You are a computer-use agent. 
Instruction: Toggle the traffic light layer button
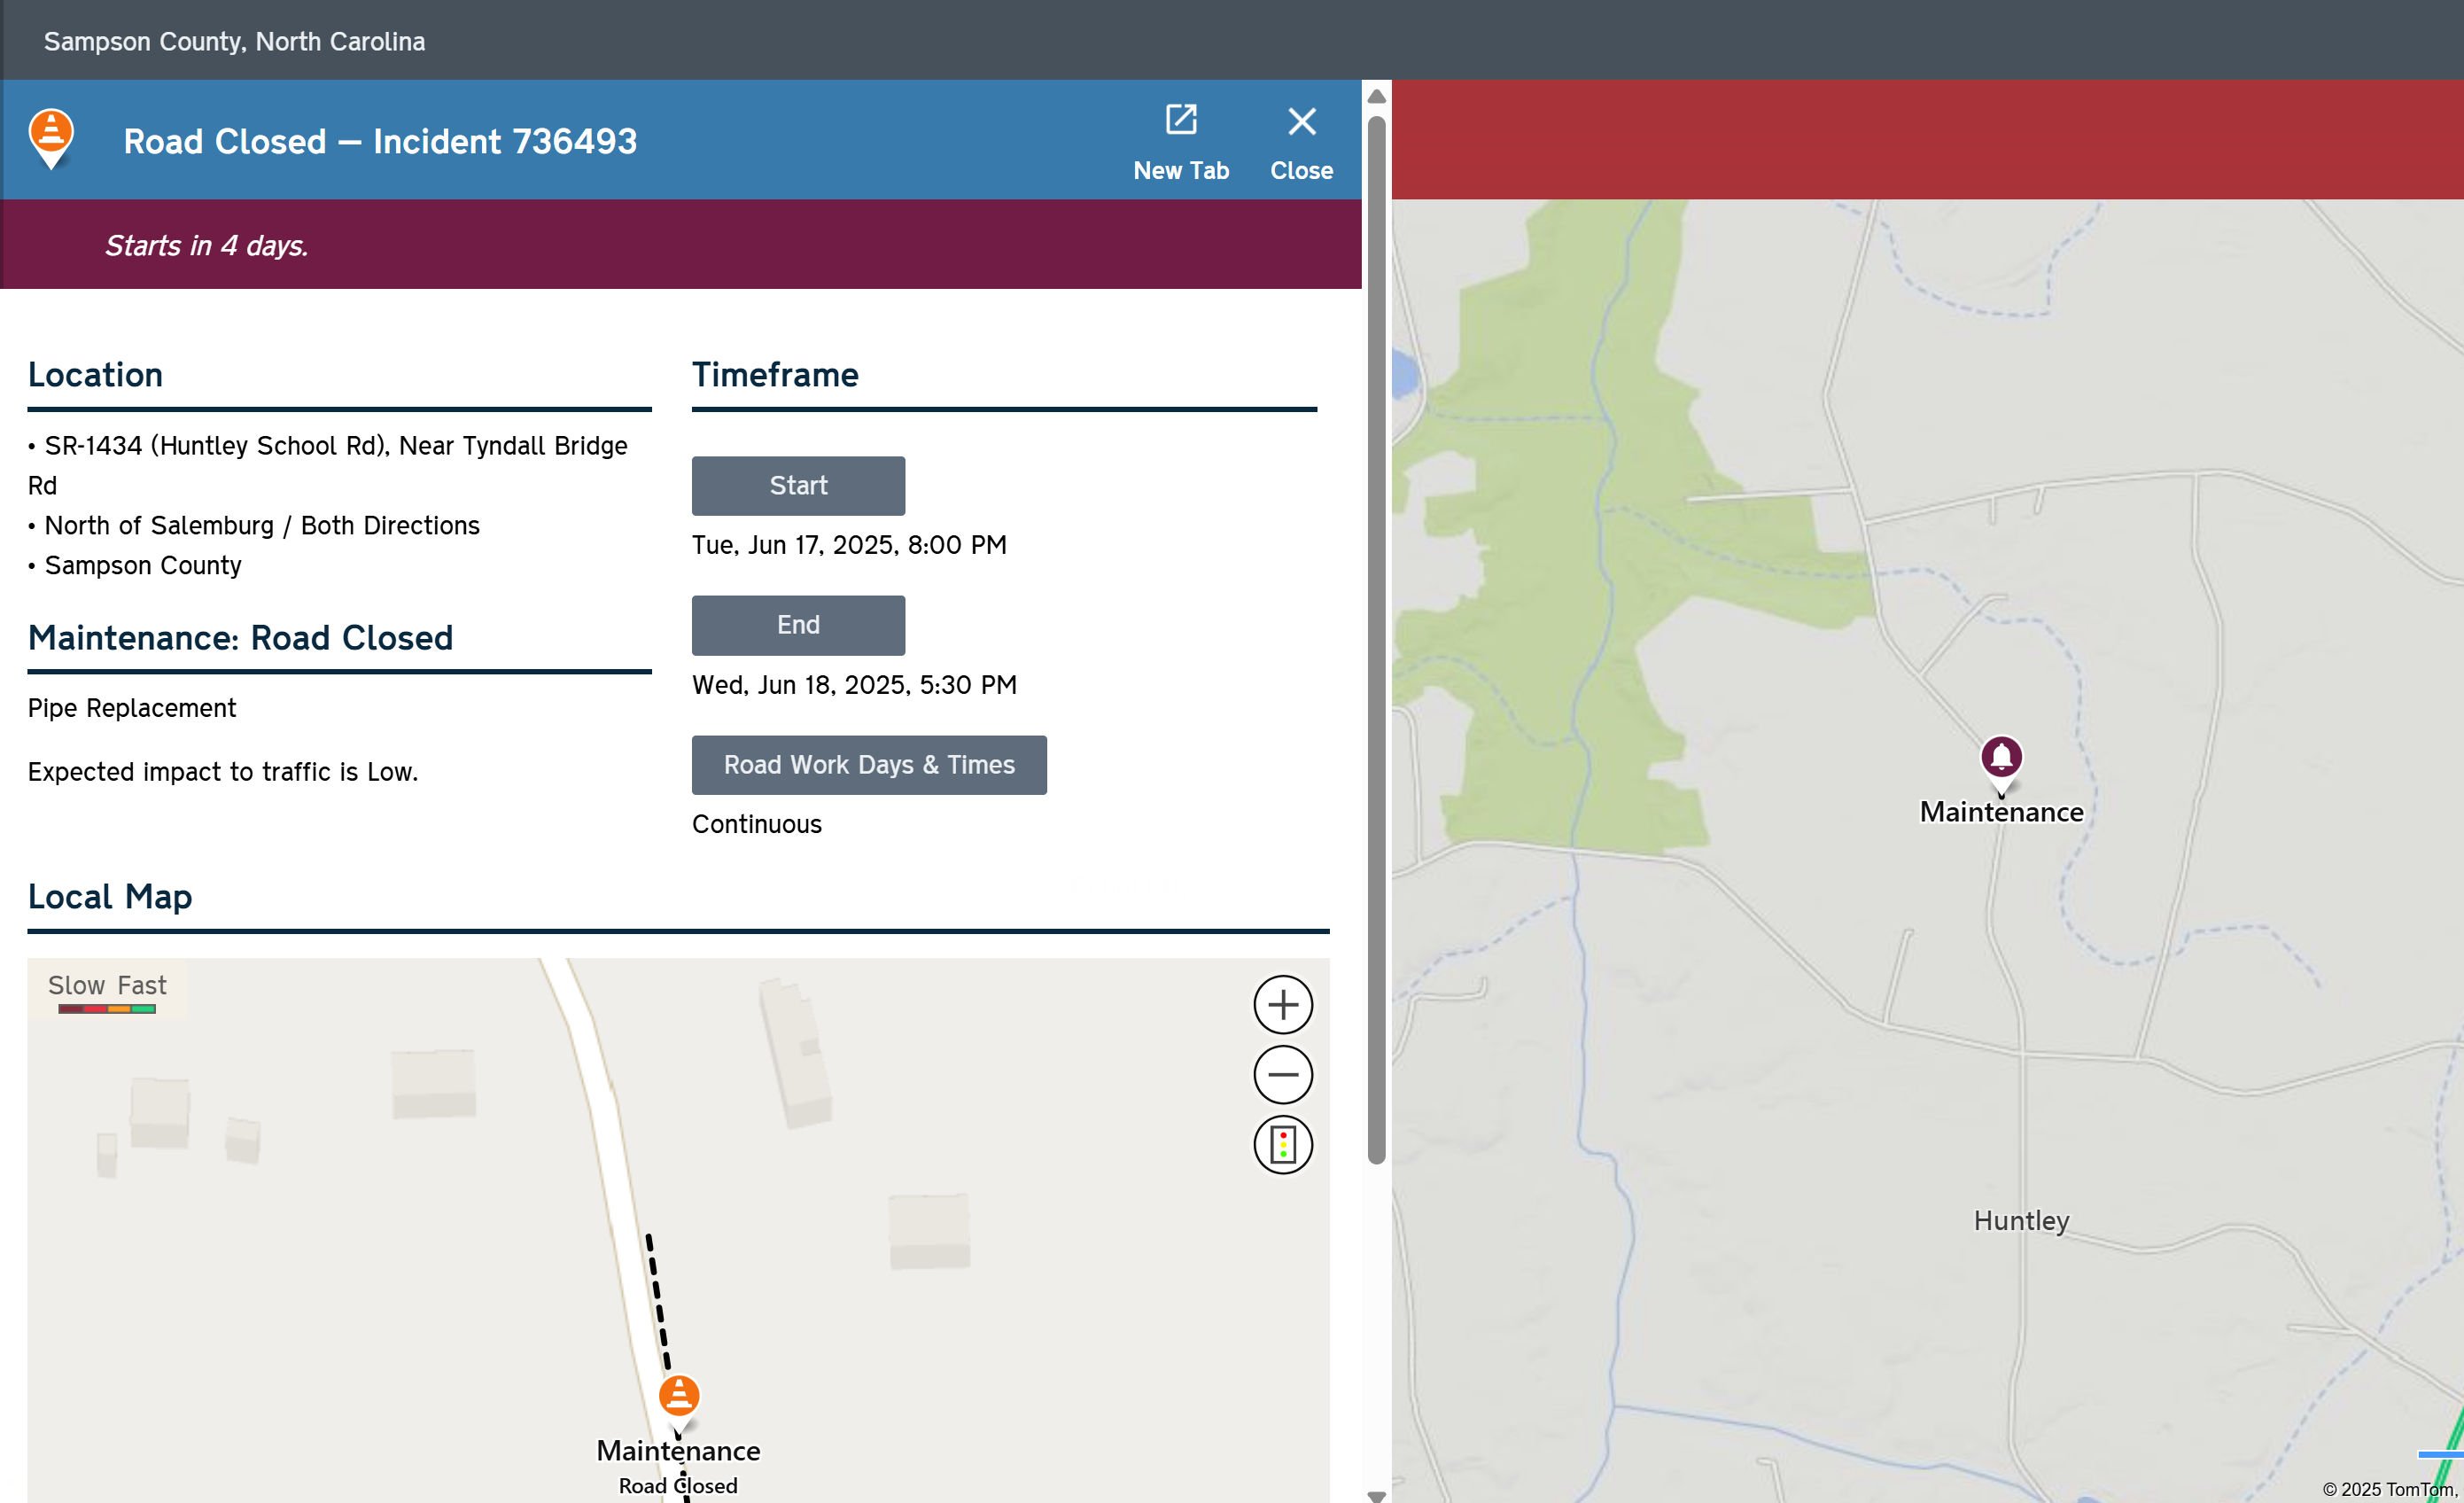1282,1144
